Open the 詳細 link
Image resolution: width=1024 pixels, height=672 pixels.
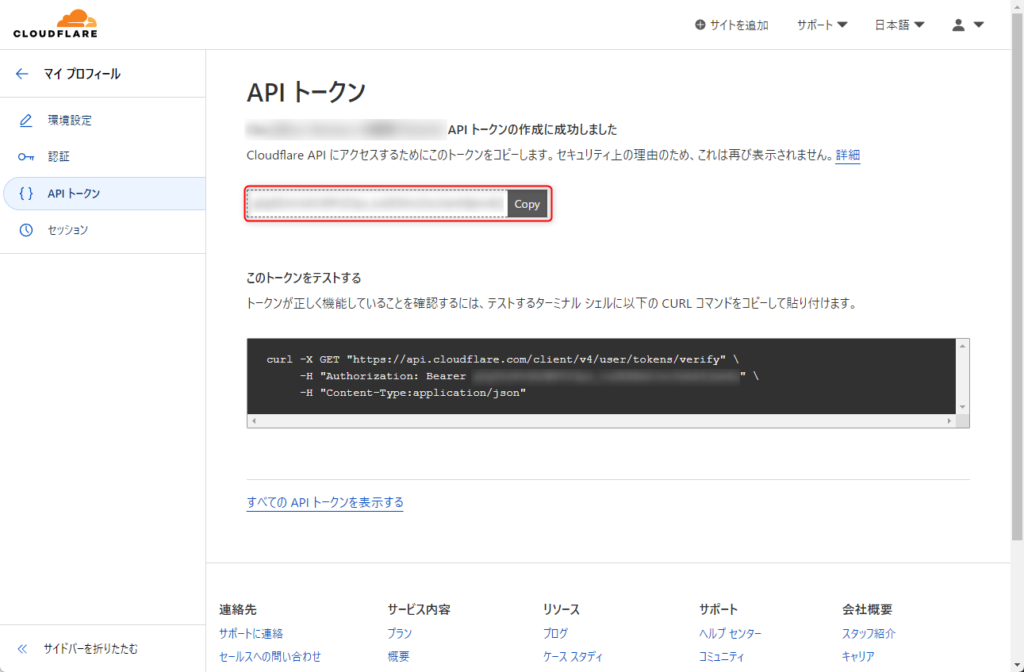click(x=848, y=155)
